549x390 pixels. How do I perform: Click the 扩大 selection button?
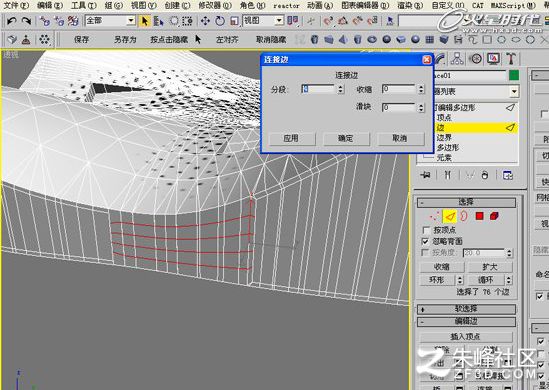click(x=490, y=267)
